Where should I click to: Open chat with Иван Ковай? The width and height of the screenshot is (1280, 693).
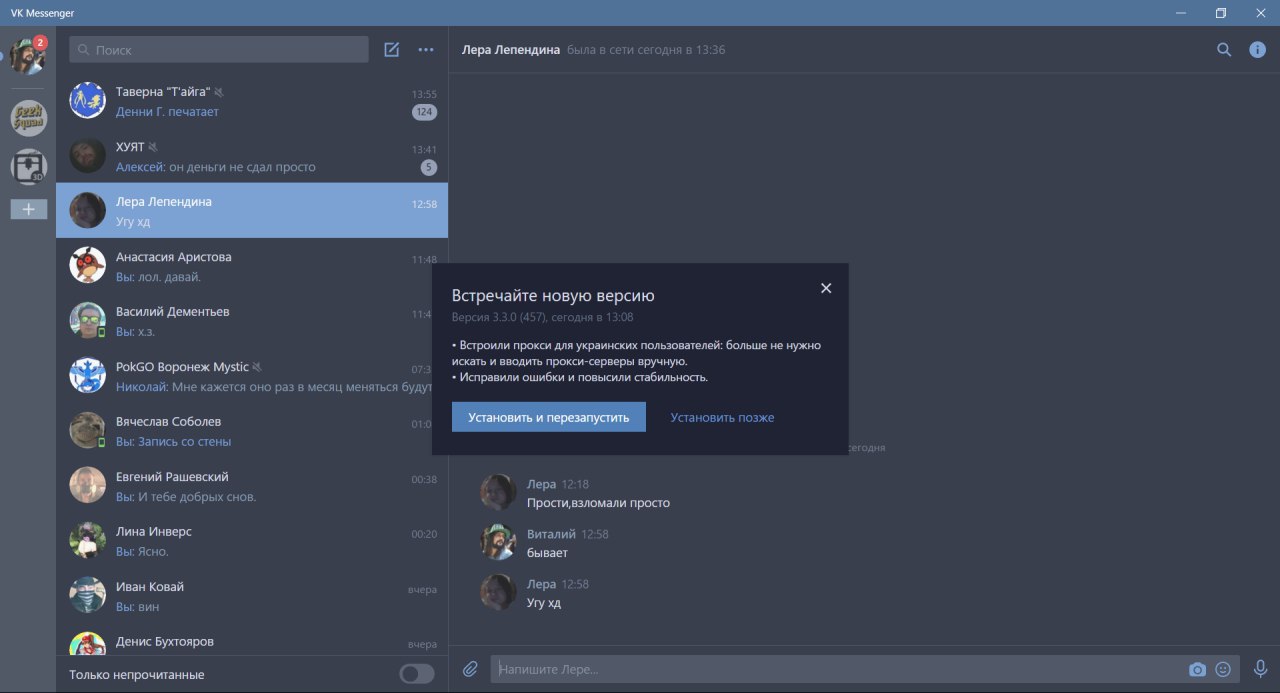(252, 595)
